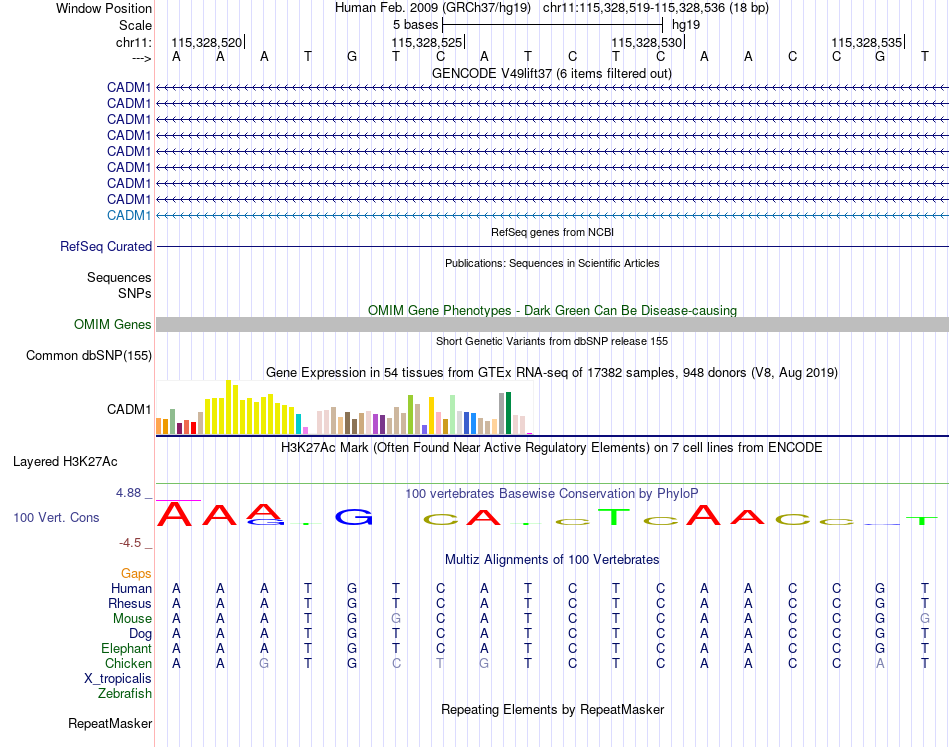This screenshot has width=950, height=747.
Task: Open 'Multiz Alignments of 100 Vertebrates' title
Action: pos(552,560)
